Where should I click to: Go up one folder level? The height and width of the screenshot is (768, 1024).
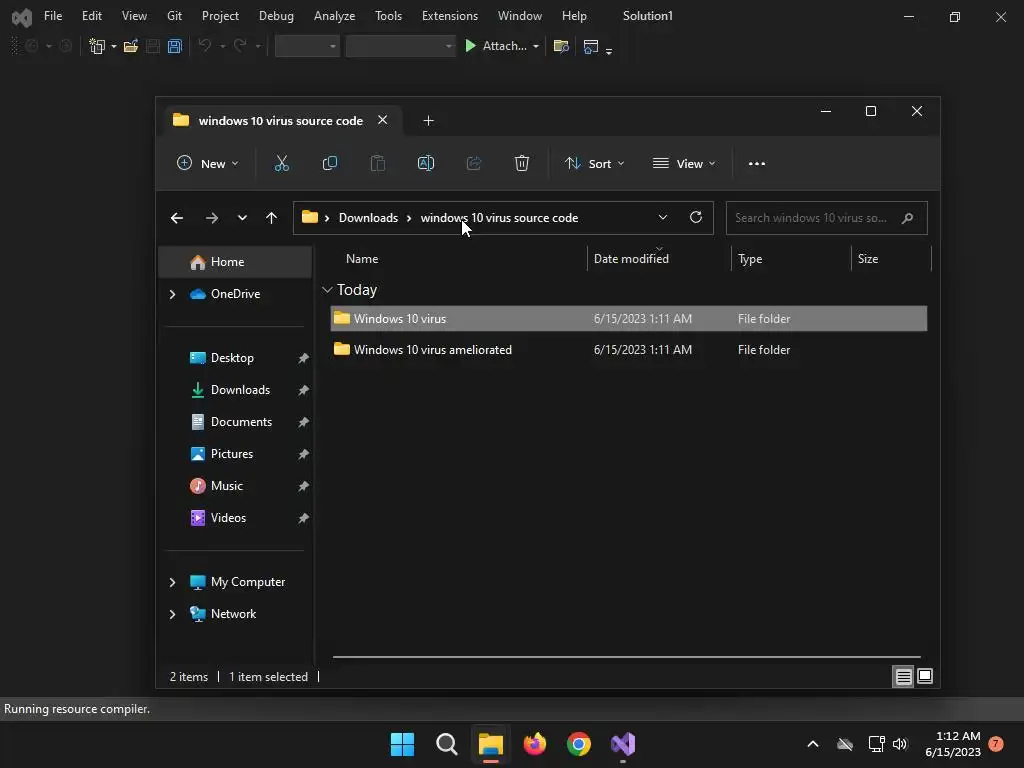(272, 218)
